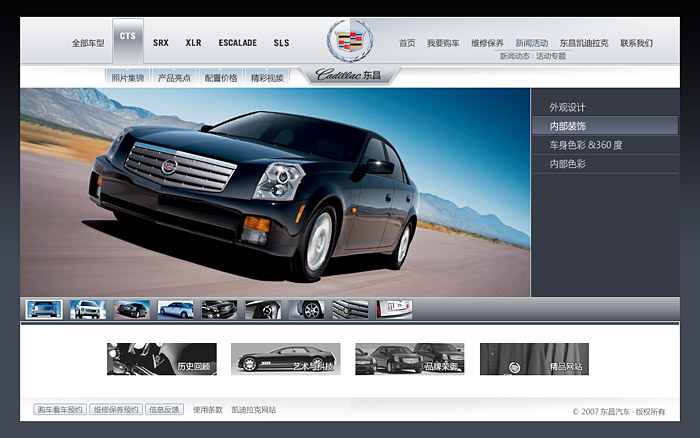Click the © 2007 东昌汽车 copyright text

pyautogui.click(x=619, y=412)
